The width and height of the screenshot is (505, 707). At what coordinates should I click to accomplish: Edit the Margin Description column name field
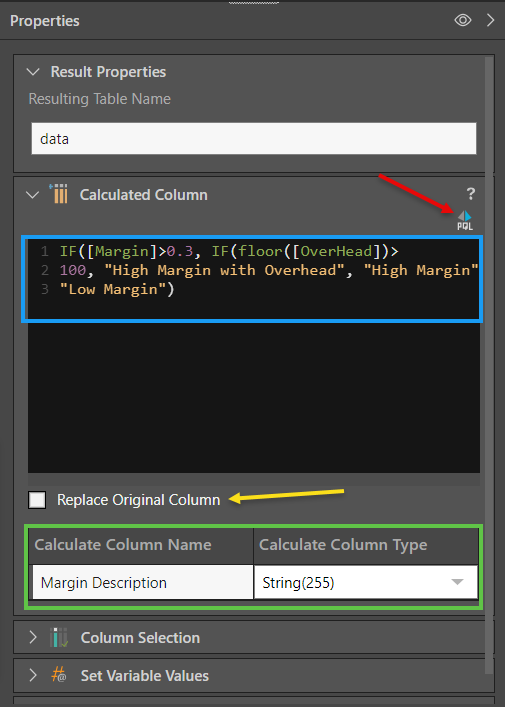142,583
